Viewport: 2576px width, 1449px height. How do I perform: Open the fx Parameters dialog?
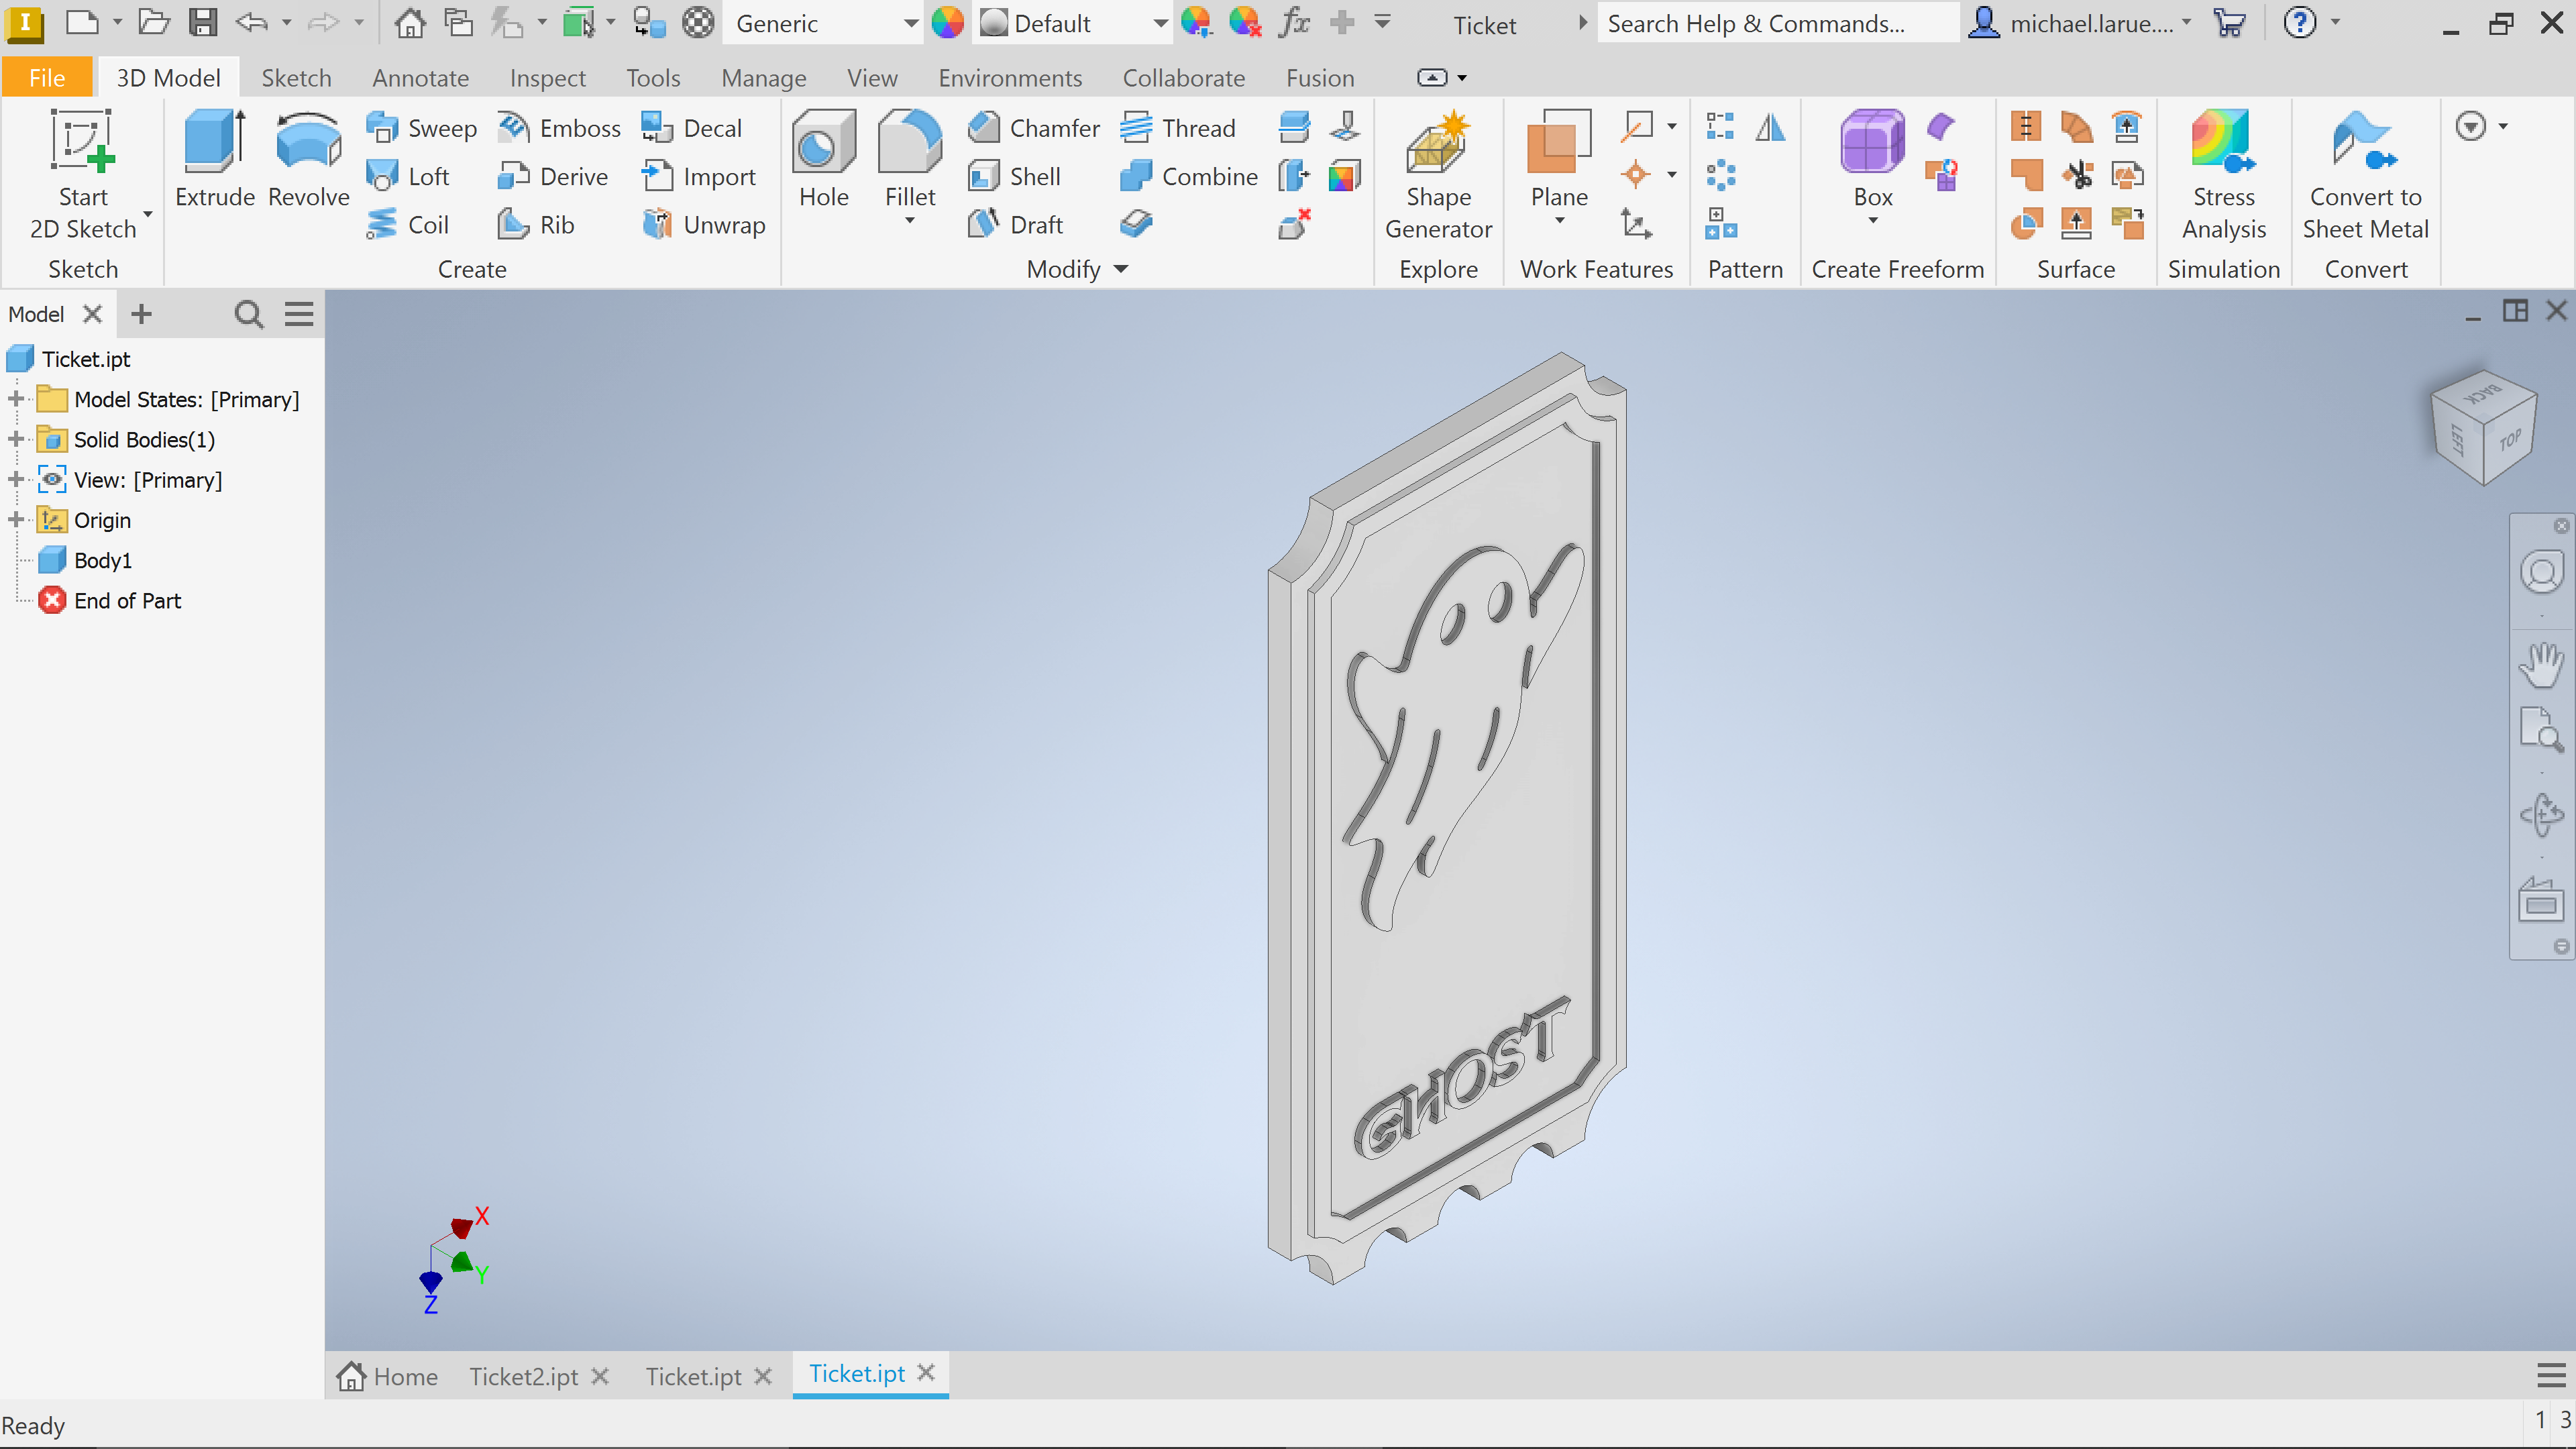pos(1294,22)
